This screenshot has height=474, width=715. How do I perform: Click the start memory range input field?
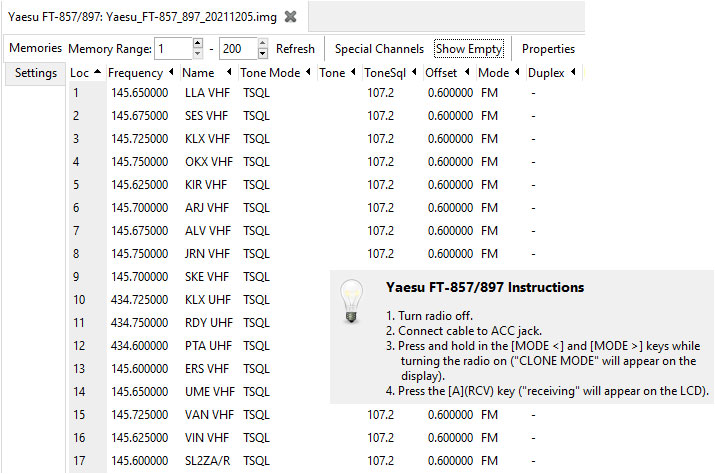[173, 49]
